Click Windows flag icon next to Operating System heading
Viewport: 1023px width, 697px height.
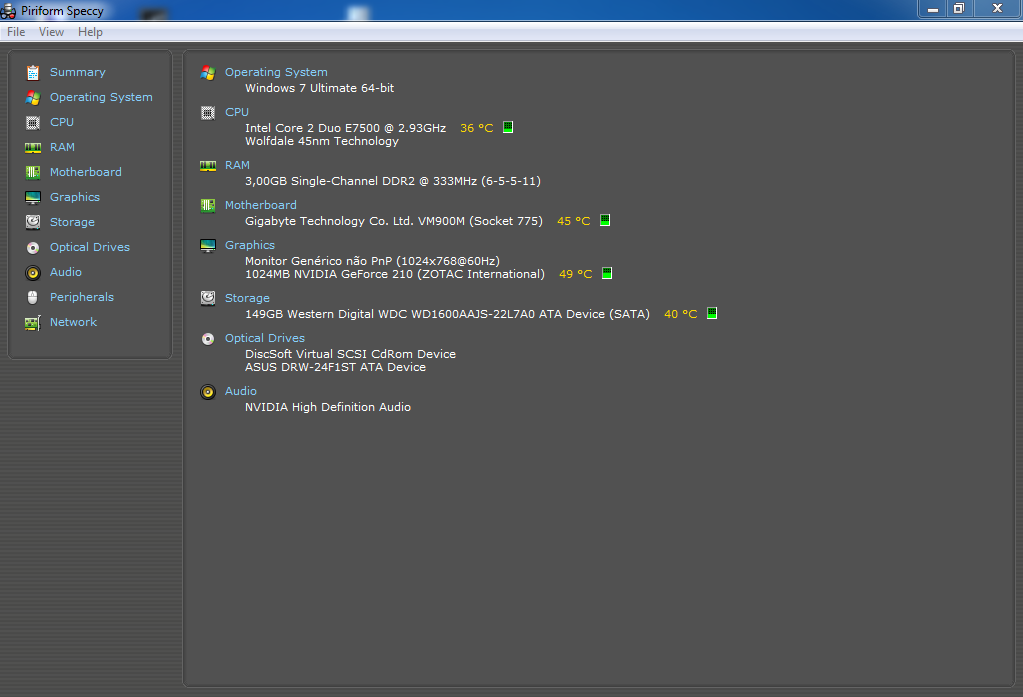coord(208,72)
